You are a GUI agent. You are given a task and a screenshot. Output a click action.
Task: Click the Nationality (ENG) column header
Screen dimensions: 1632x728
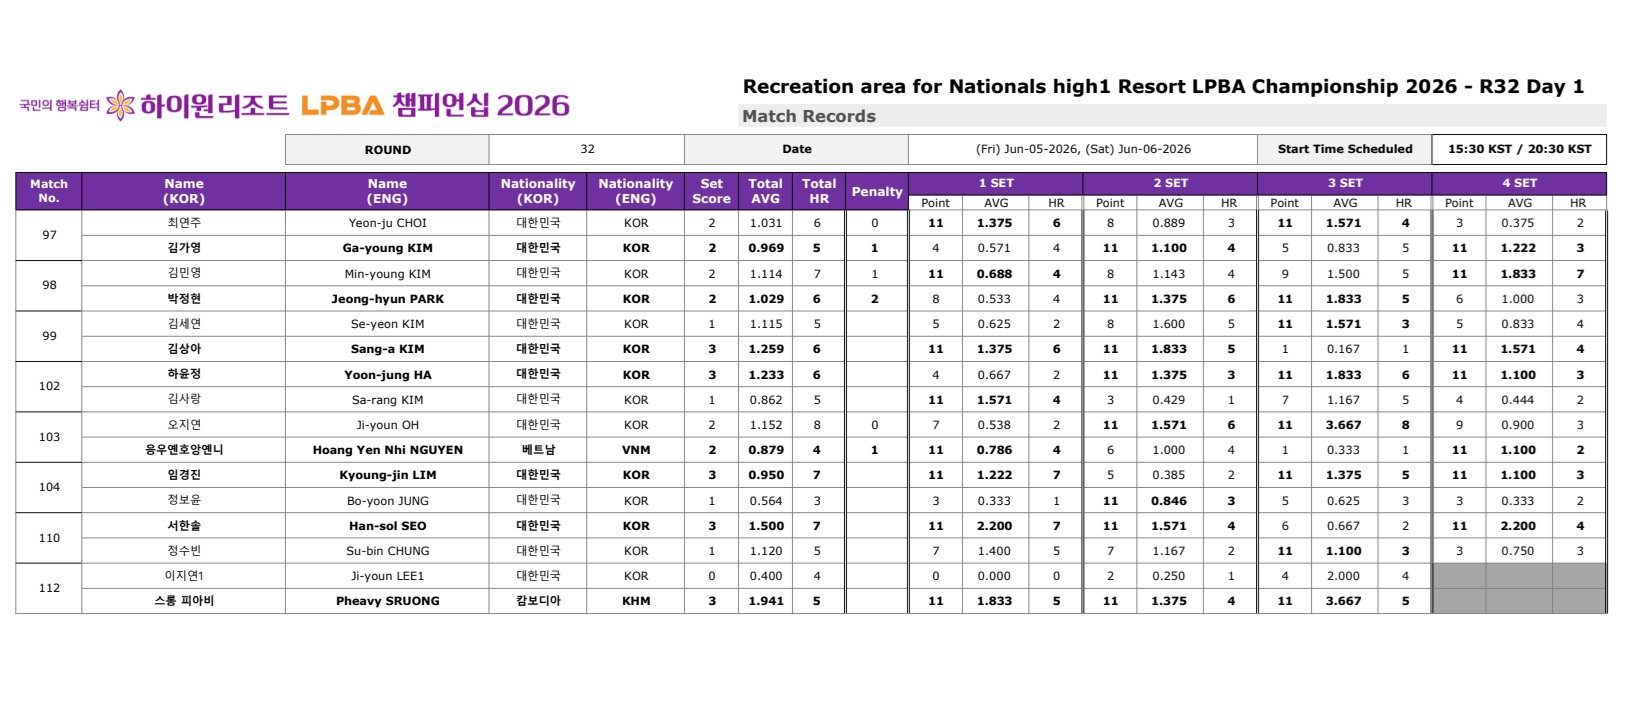[x=636, y=191]
